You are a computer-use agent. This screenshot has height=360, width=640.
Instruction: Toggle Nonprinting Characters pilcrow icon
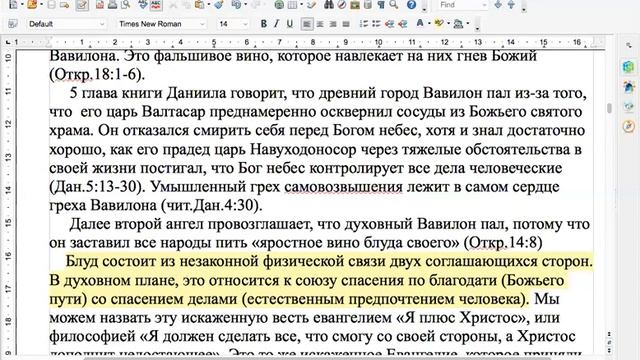tap(381, 4)
